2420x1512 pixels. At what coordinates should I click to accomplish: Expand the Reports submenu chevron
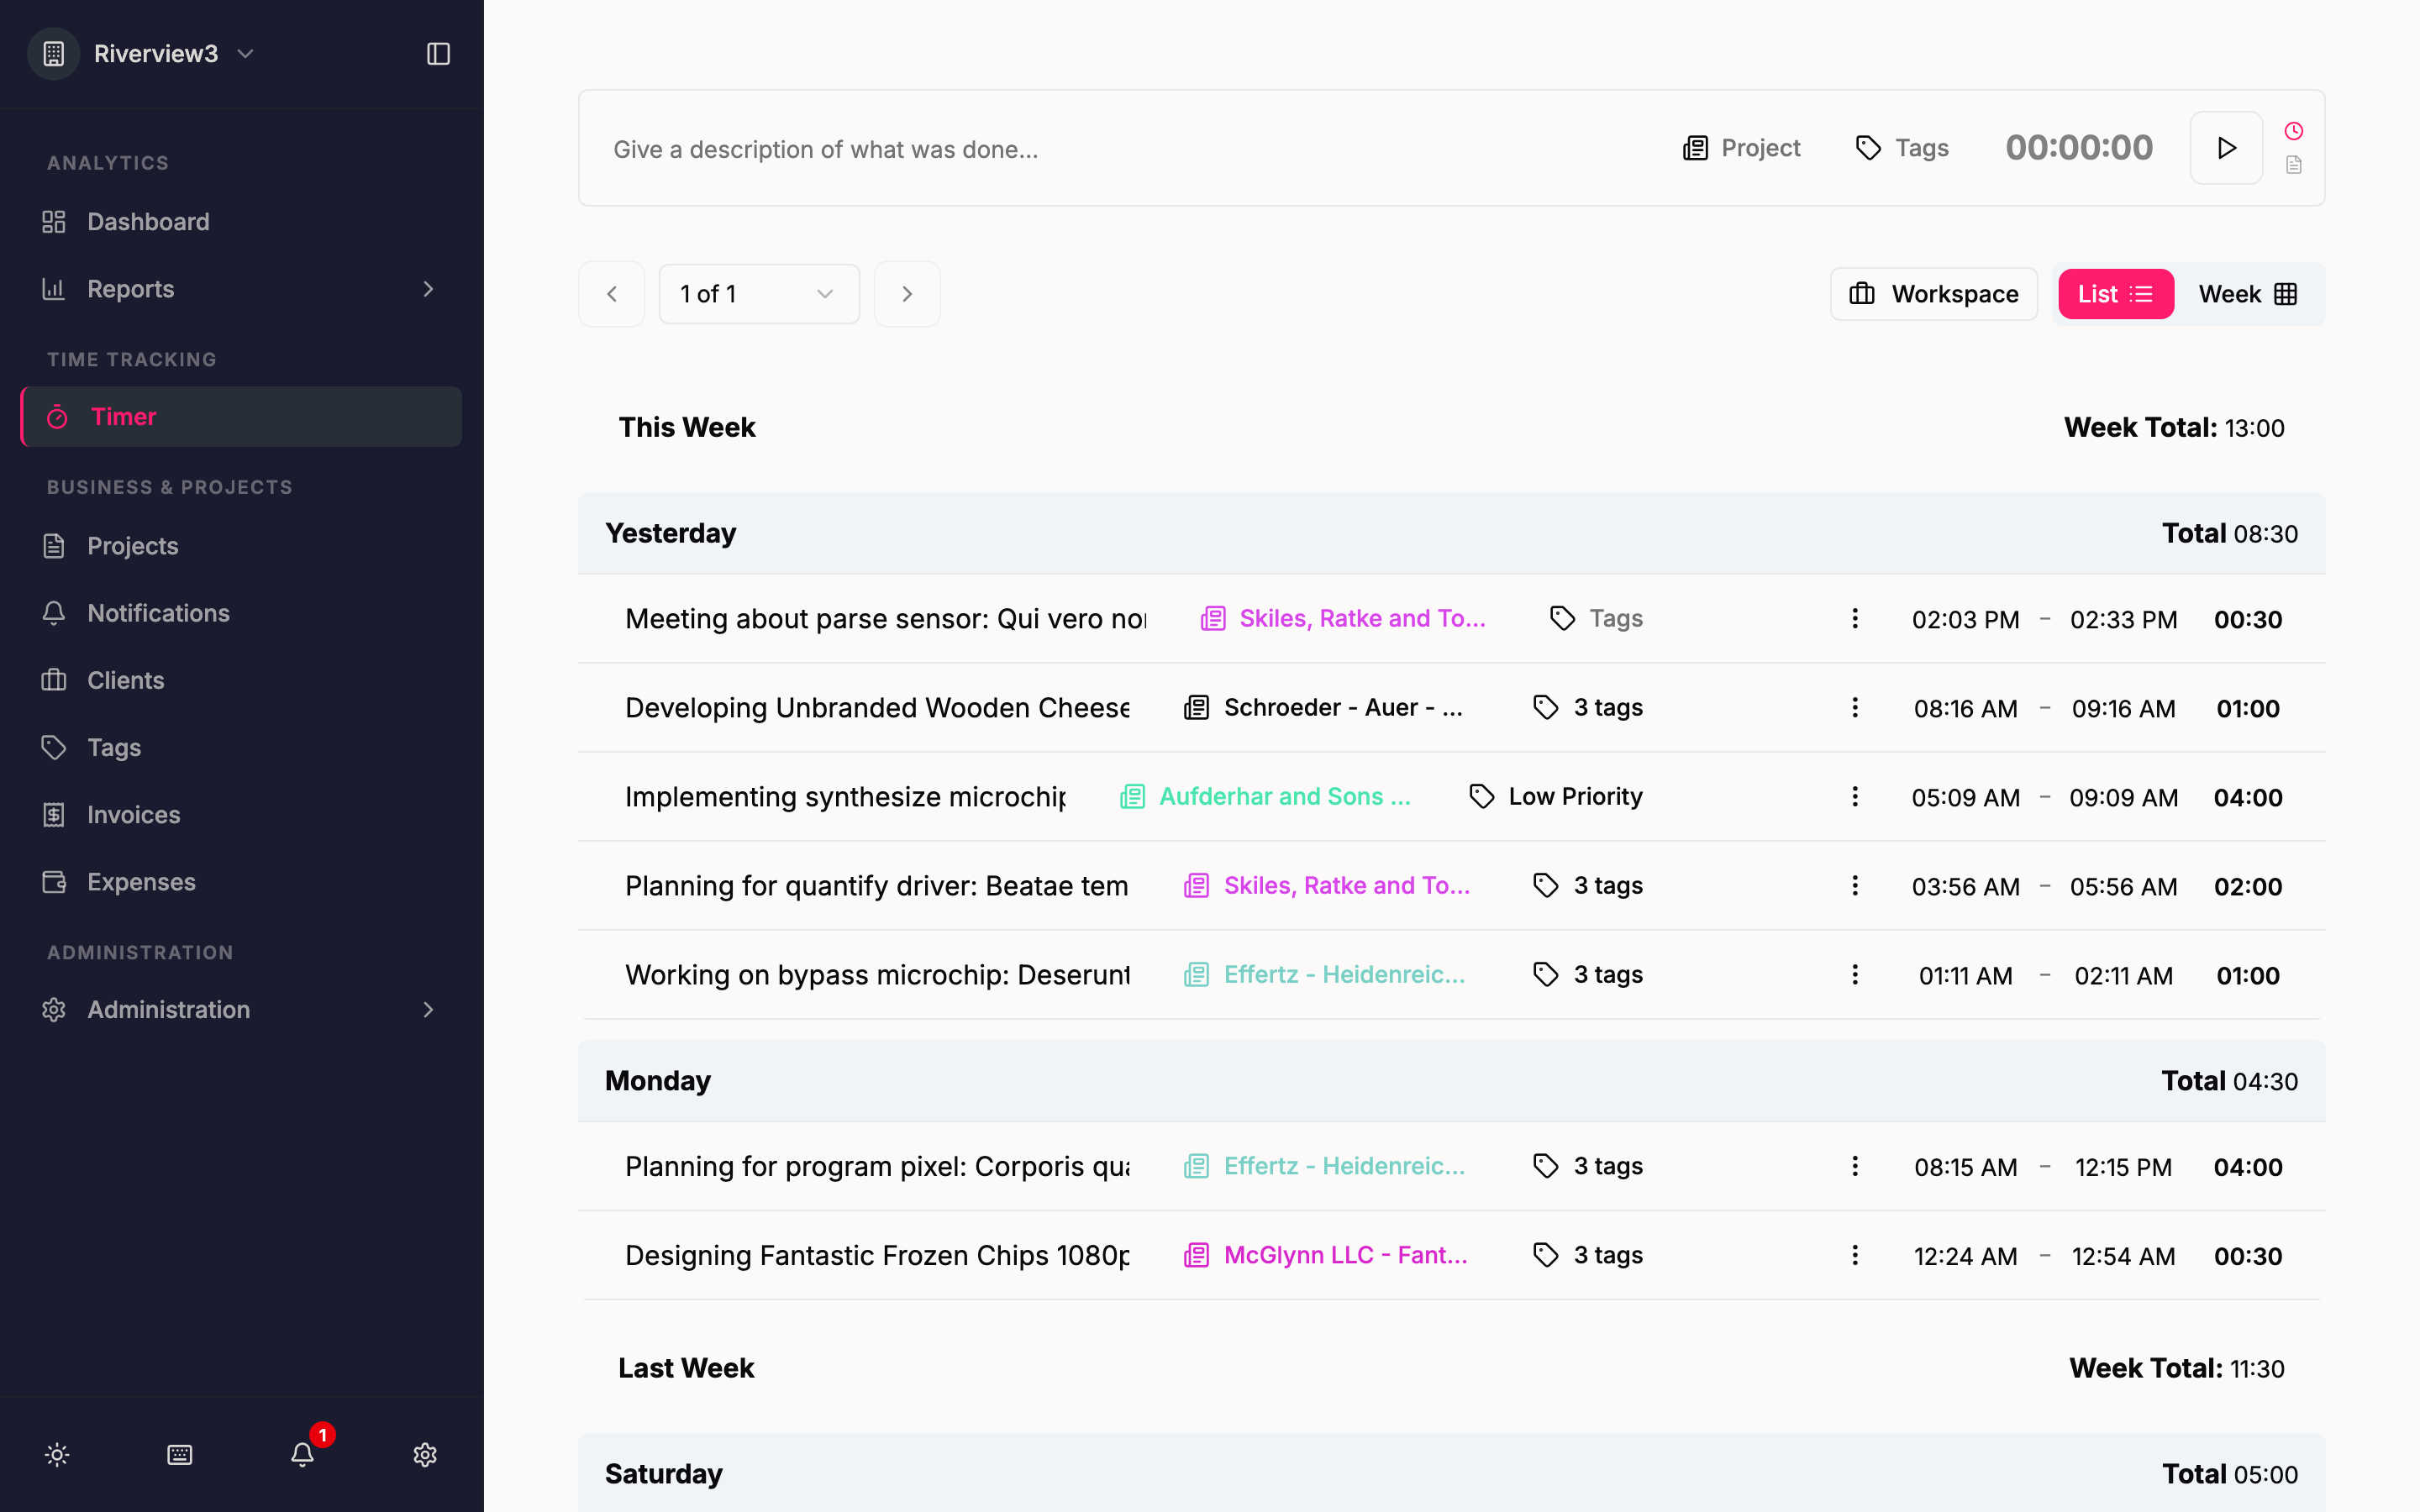click(428, 289)
